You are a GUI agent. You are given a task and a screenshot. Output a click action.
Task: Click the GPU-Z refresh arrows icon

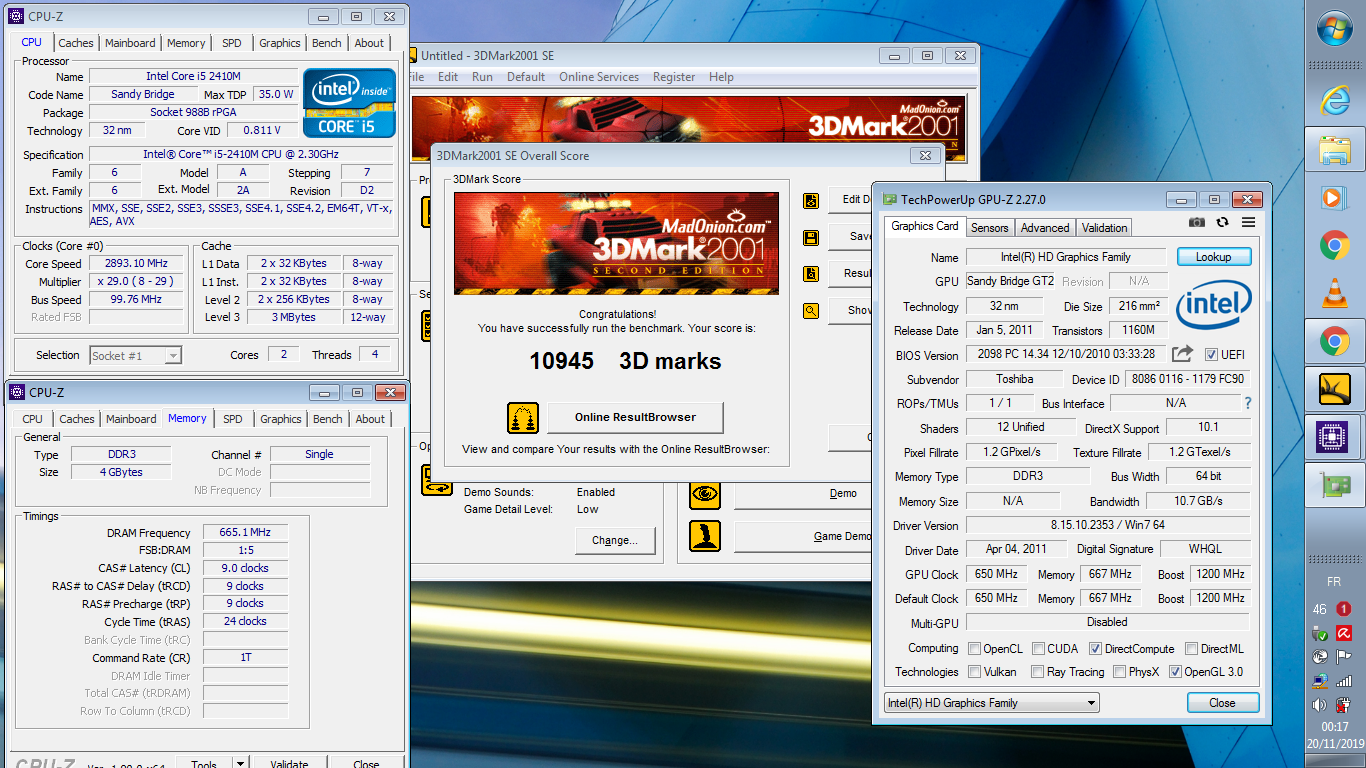1222,222
